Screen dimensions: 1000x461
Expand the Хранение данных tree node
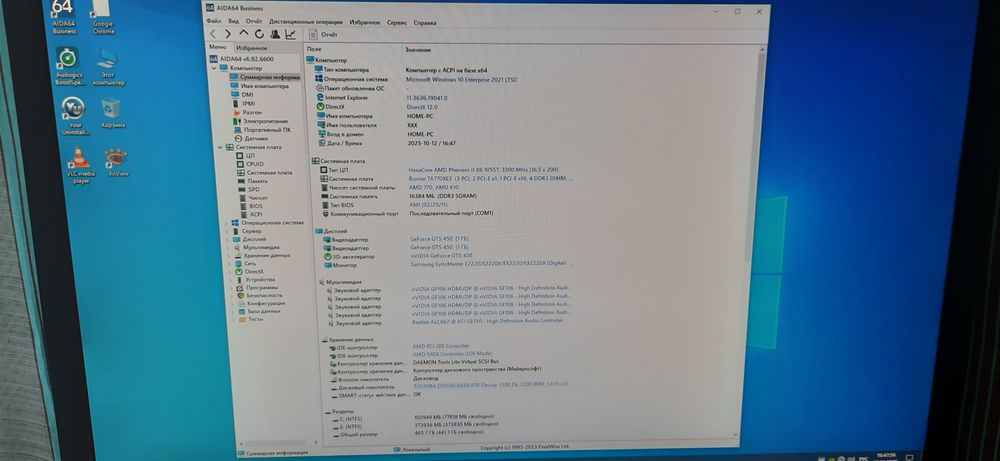pyautogui.click(x=230, y=255)
